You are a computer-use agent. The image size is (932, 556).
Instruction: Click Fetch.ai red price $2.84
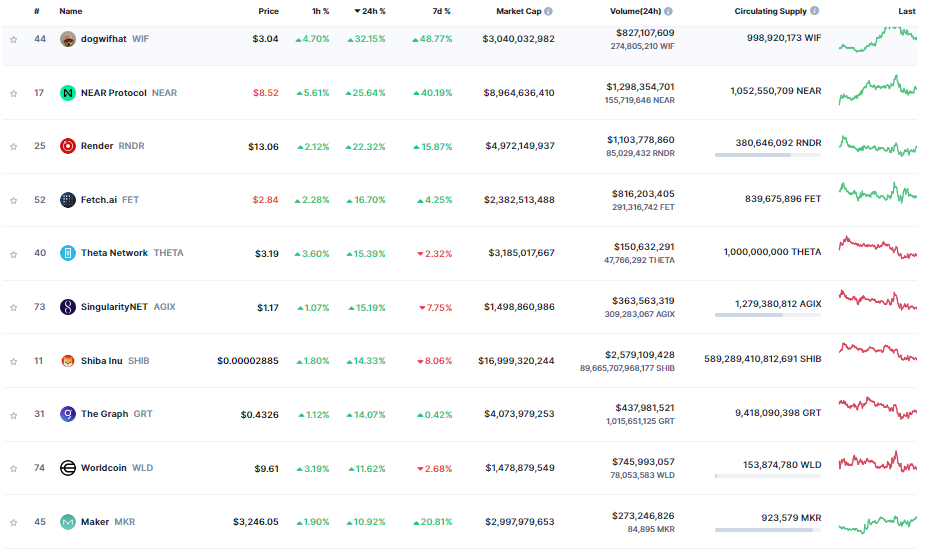click(x=265, y=200)
